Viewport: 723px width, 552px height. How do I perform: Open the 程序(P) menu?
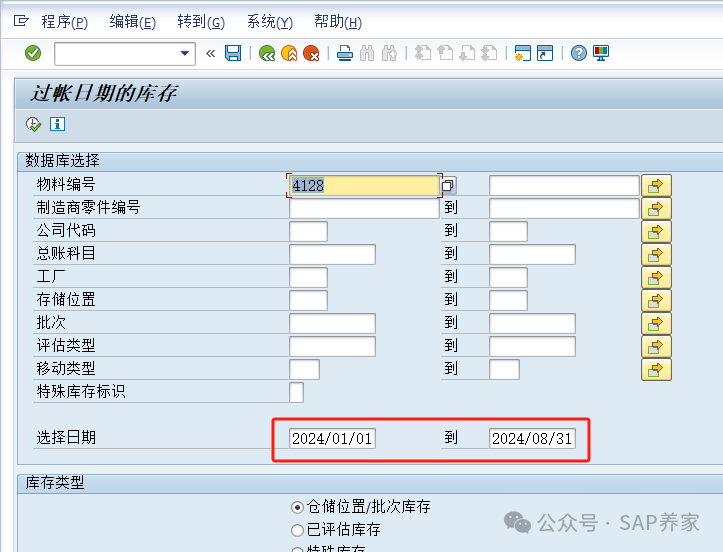coord(65,22)
